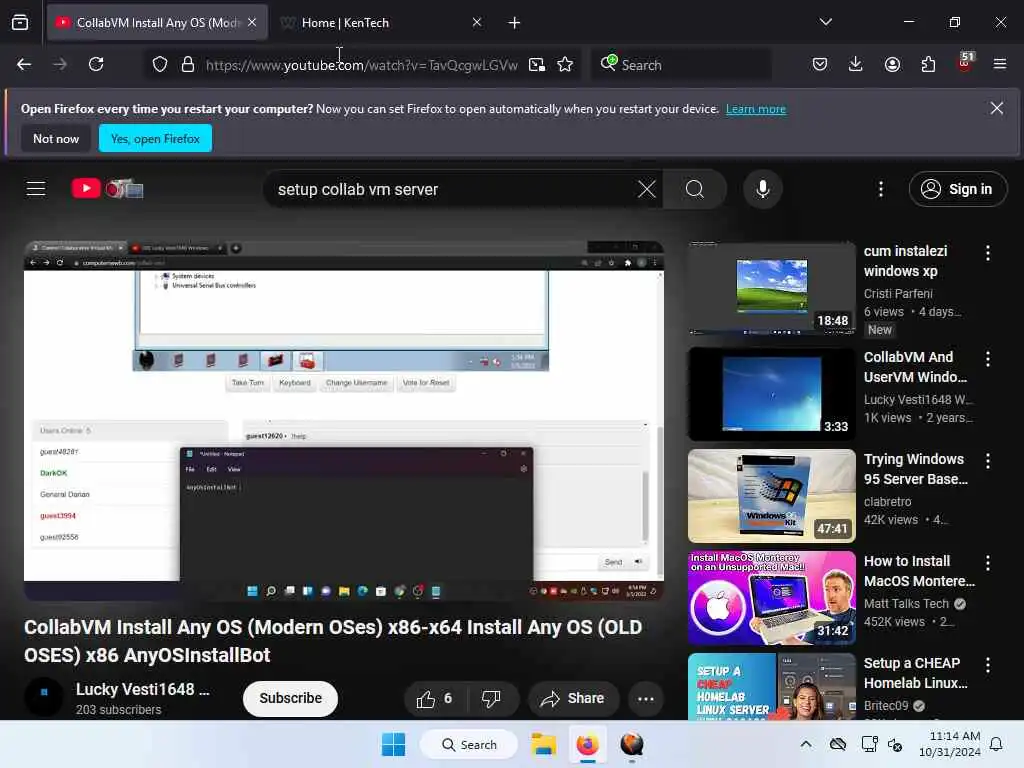
Task: Close the CollabVM Install Any OS tab
Action: click(x=252, y=23)
